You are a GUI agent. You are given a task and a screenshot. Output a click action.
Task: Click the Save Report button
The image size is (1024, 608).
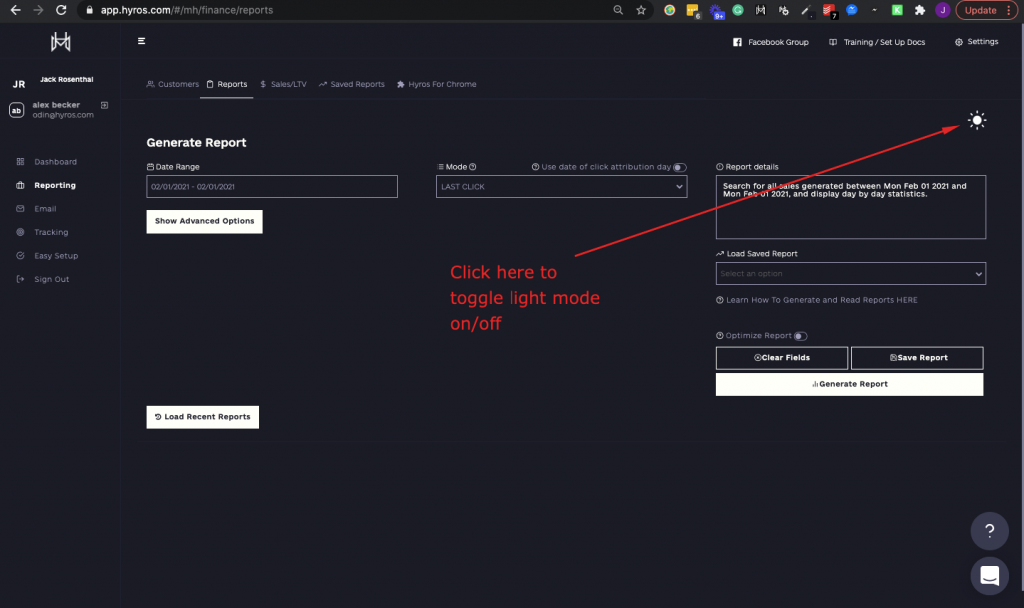click(917, 358)
